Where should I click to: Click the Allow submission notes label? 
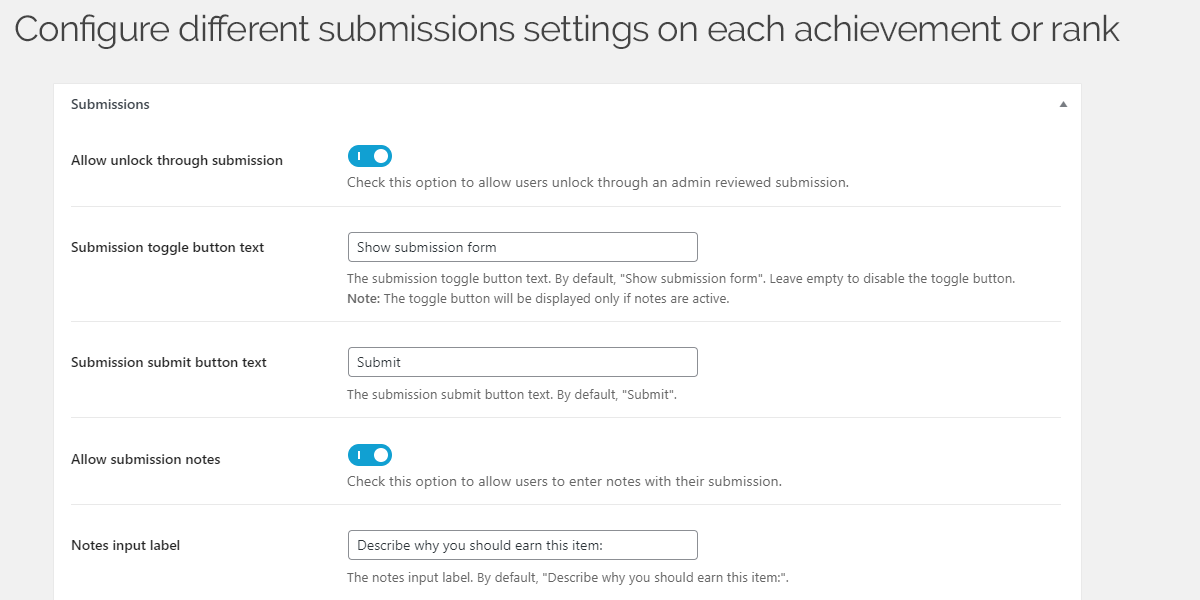[x=146, y=459]
